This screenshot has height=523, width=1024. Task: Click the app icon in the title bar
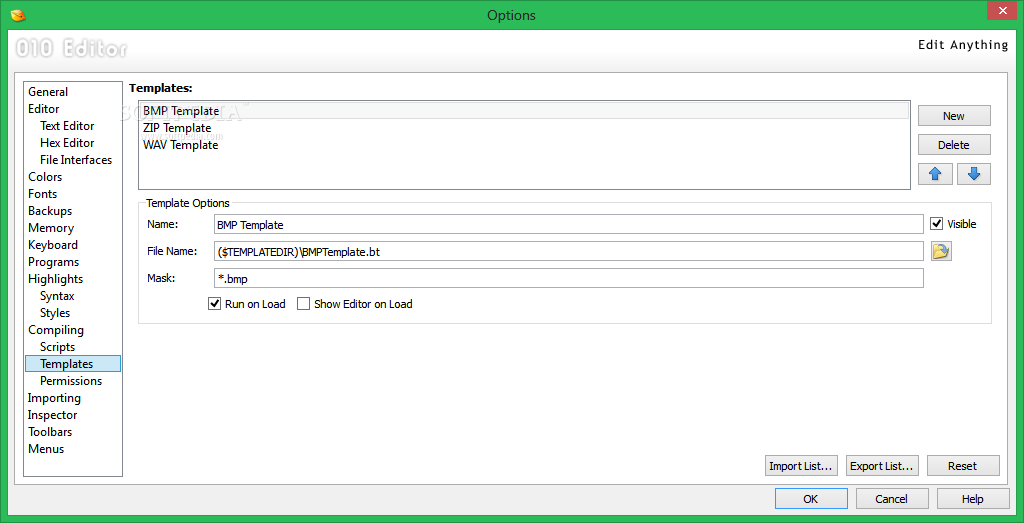[x=18, y=14]
